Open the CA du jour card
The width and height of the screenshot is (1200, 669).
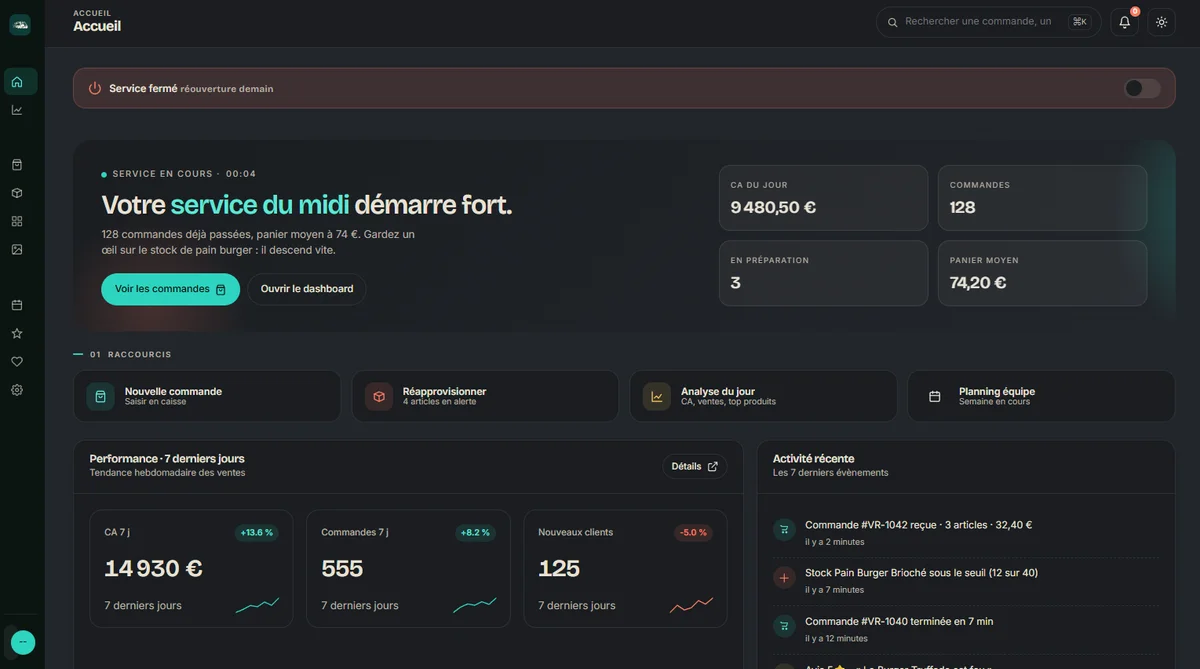(x=823, y=198)
